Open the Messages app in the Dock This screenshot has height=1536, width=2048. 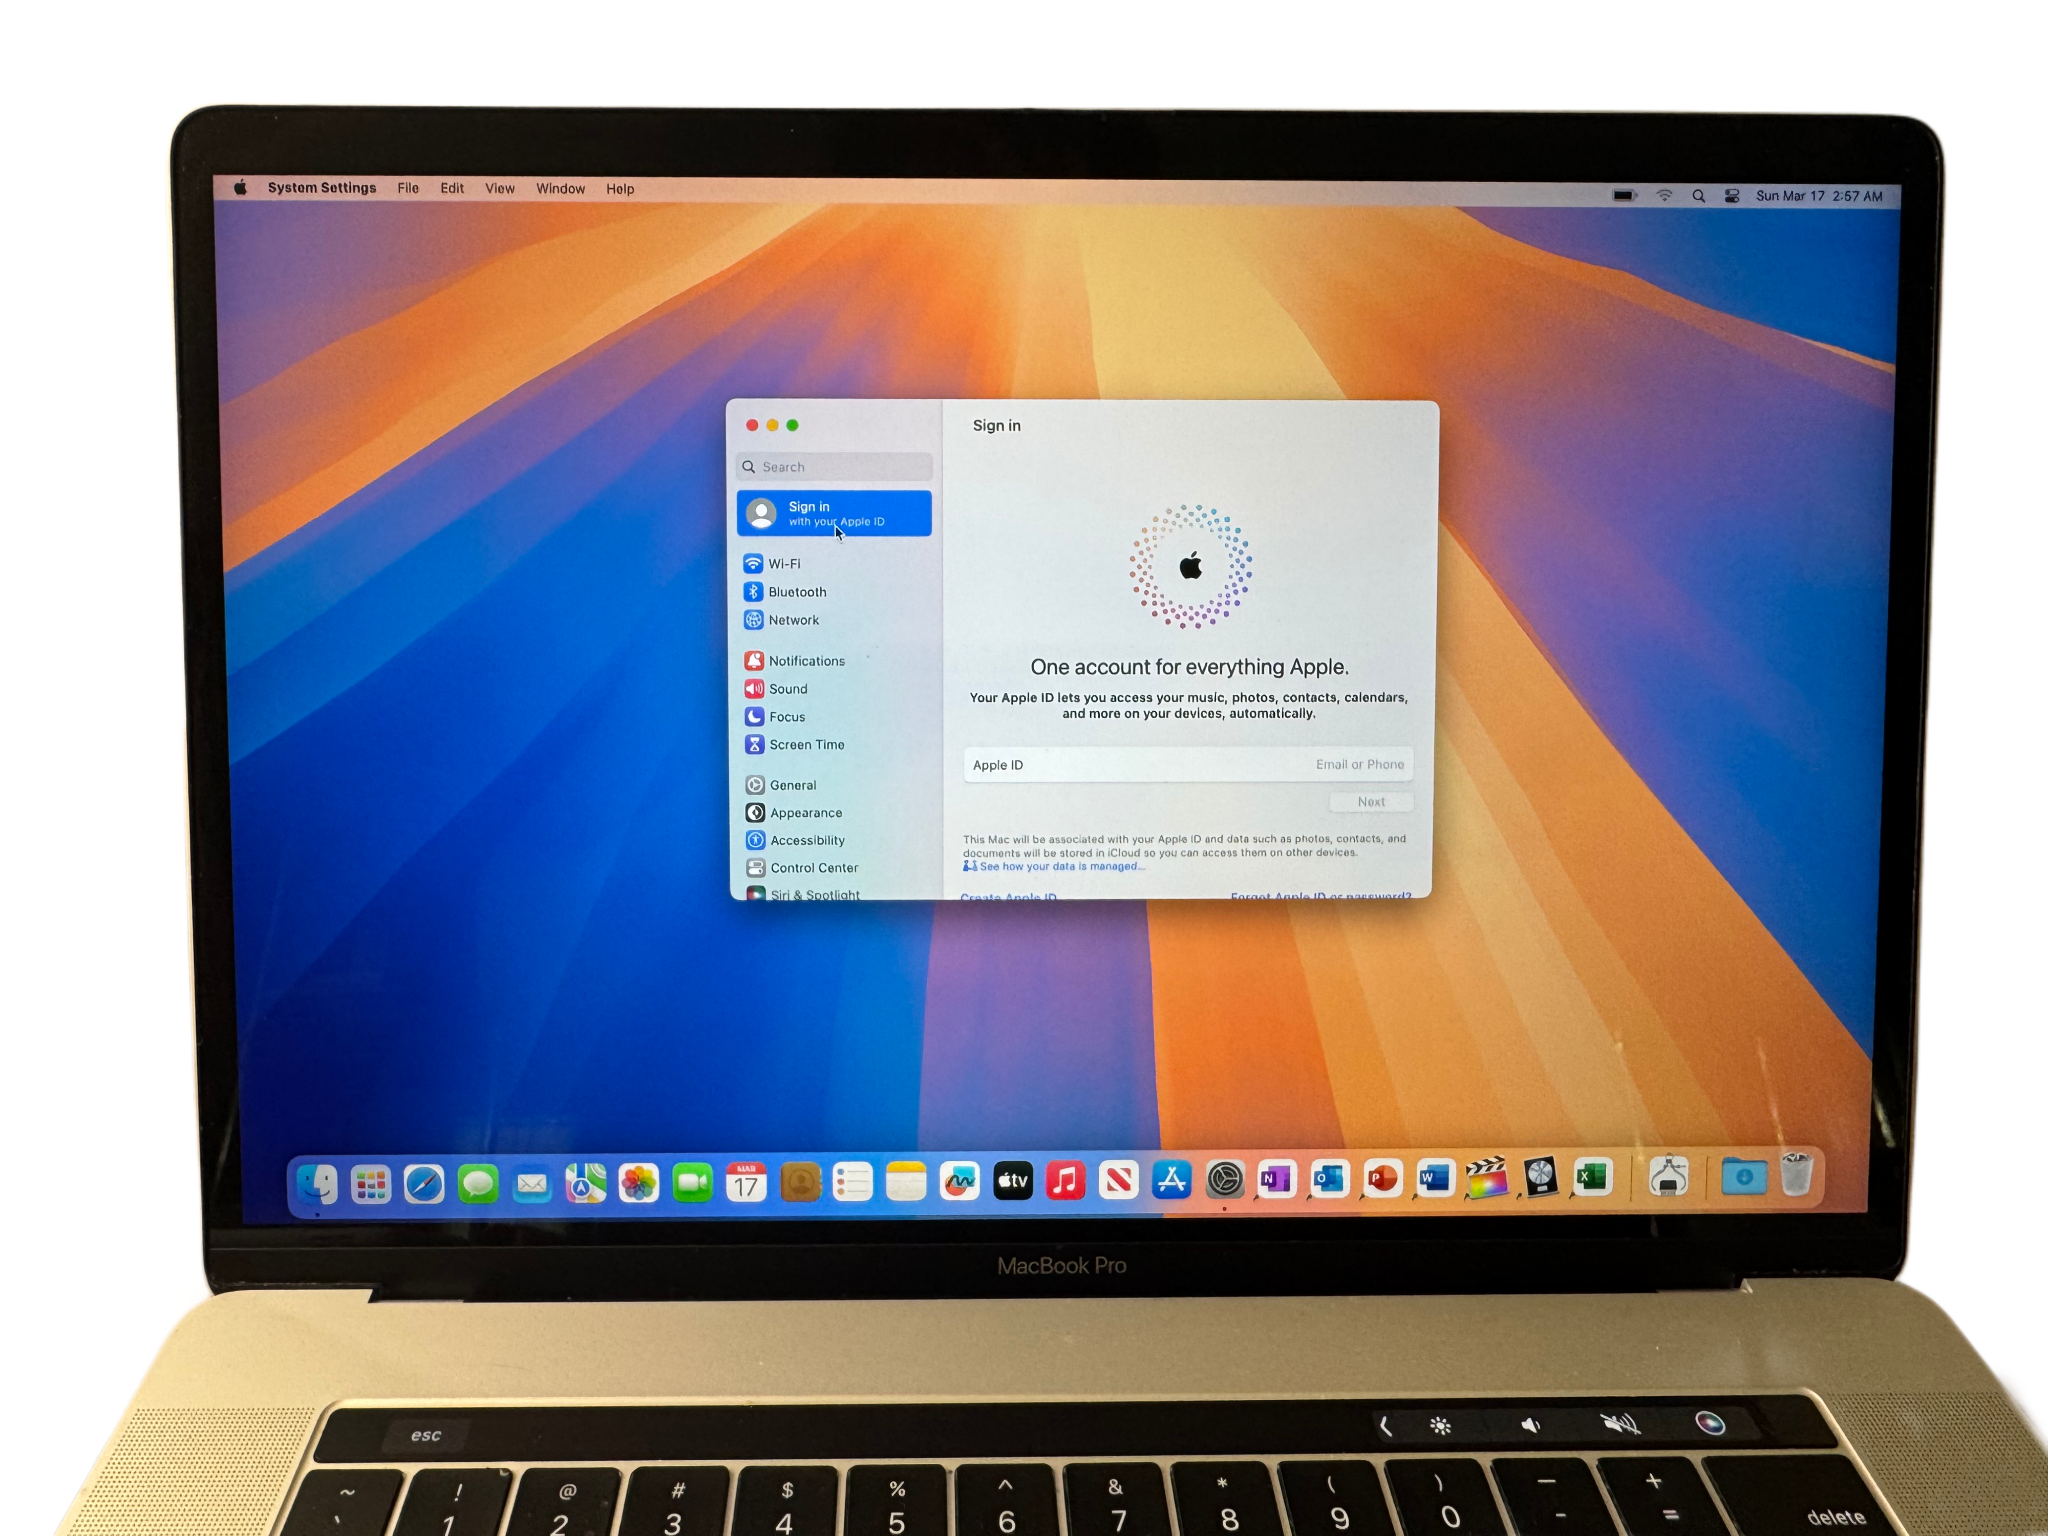point(478,1184)
